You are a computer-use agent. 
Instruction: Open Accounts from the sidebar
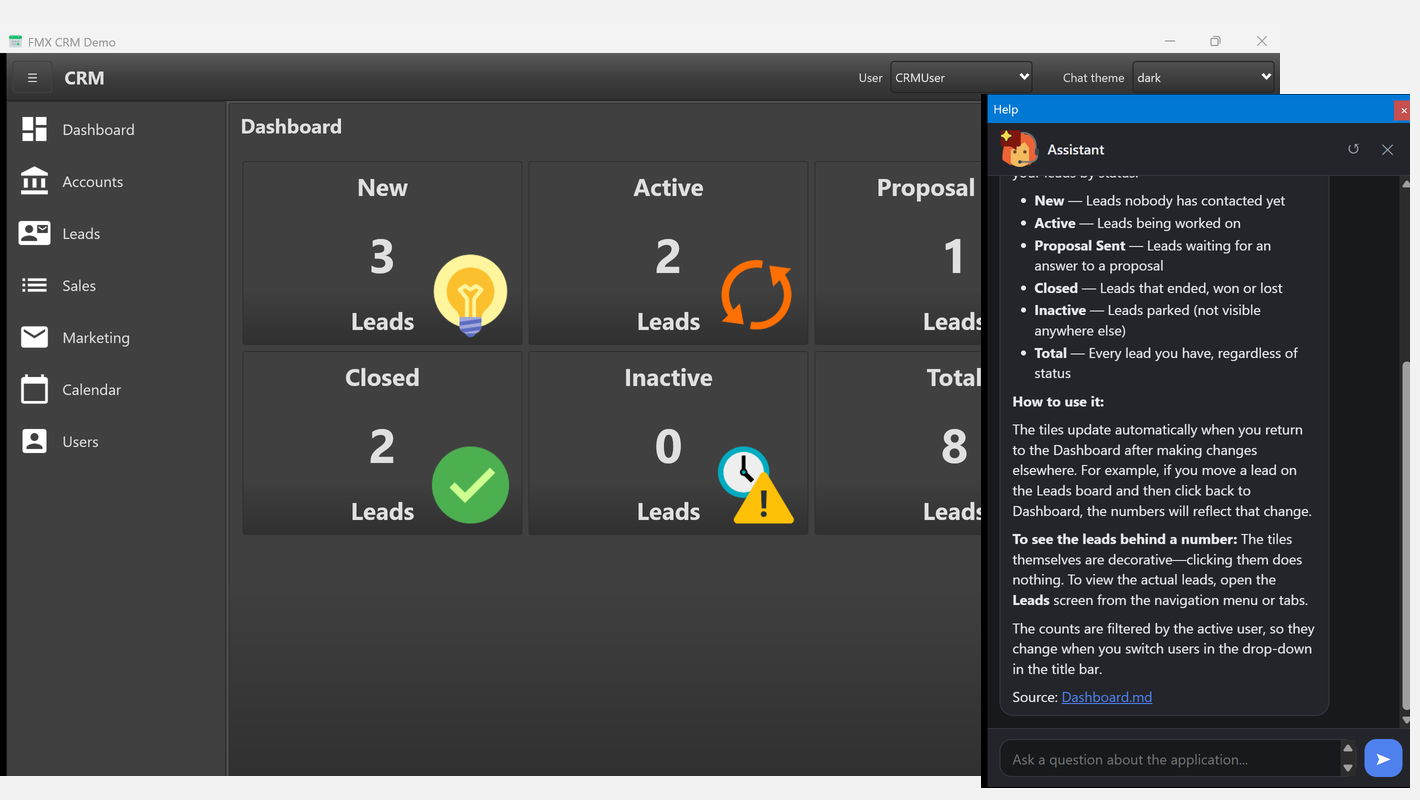(116, 181)
